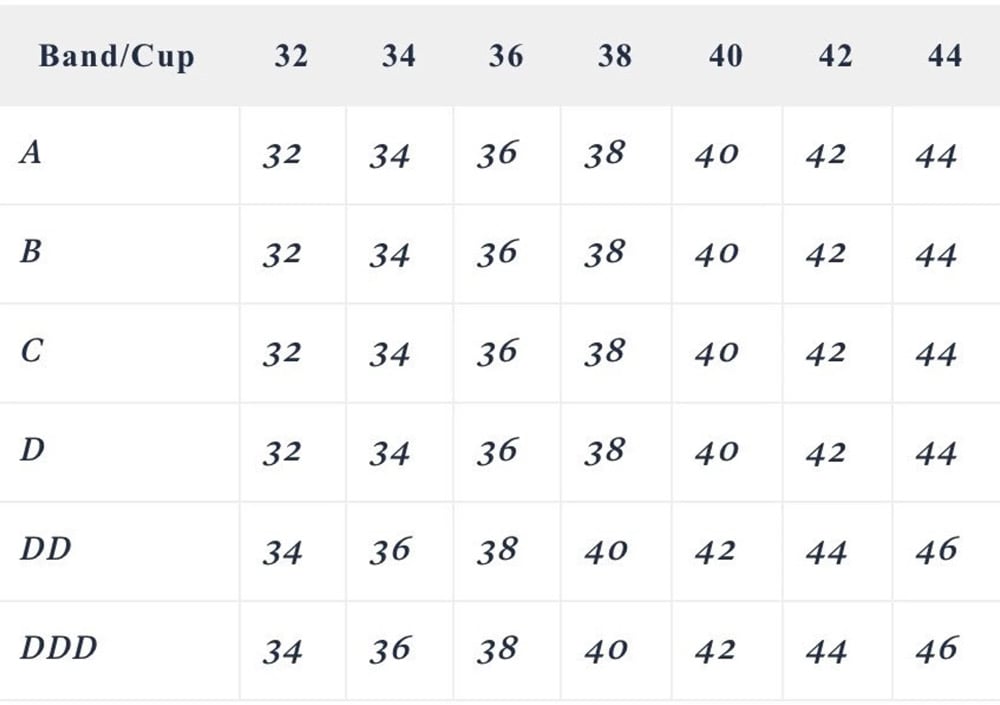Screen dimensions: 1000x705
Task: Click the 46 value in DD row
Action: point(936,550)
